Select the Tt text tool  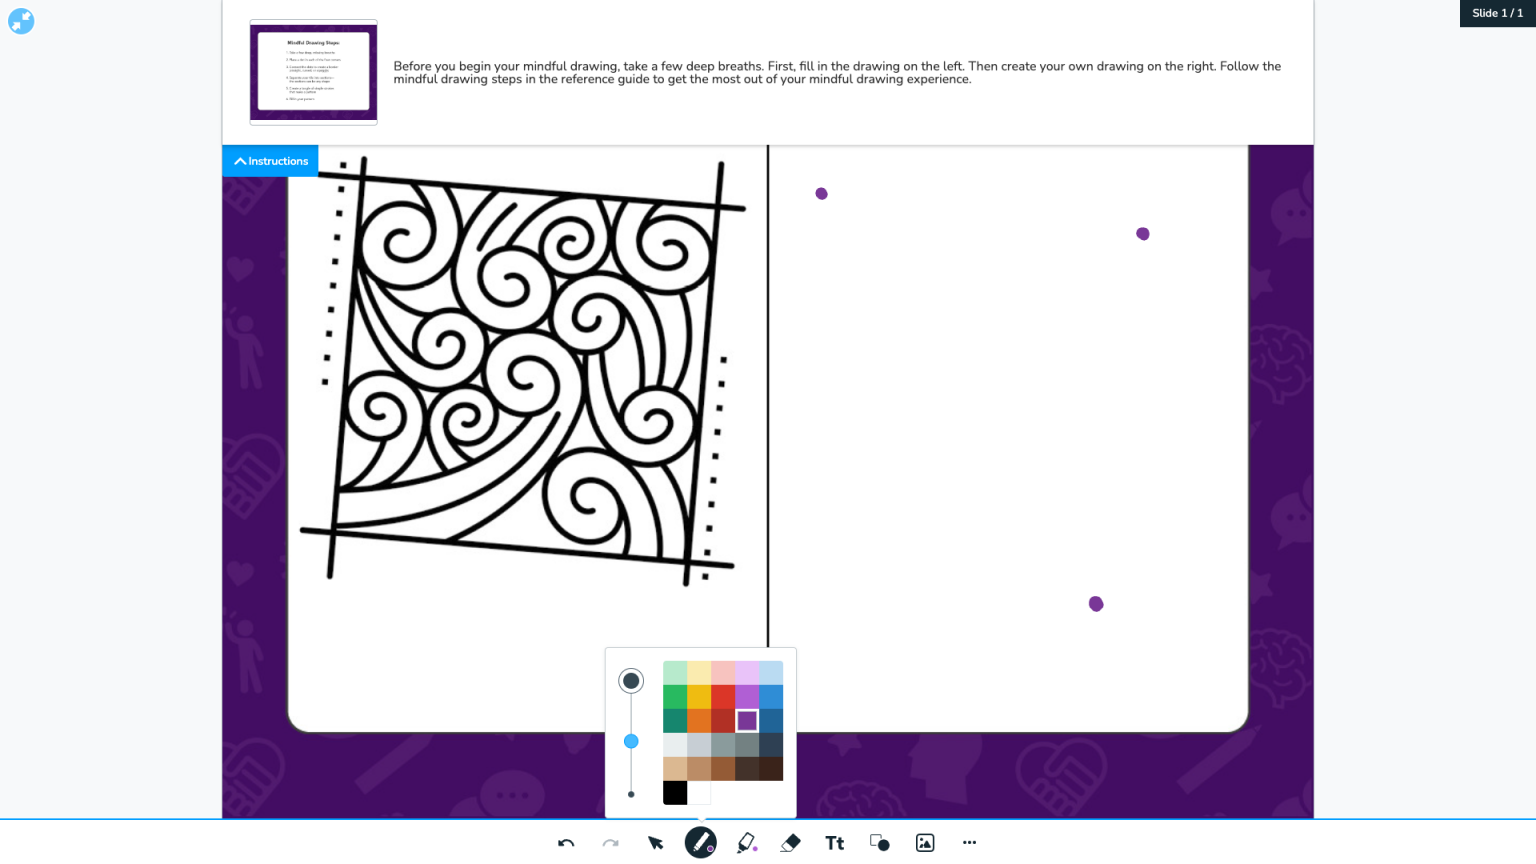pyautogui.click(x=835, y=843)
